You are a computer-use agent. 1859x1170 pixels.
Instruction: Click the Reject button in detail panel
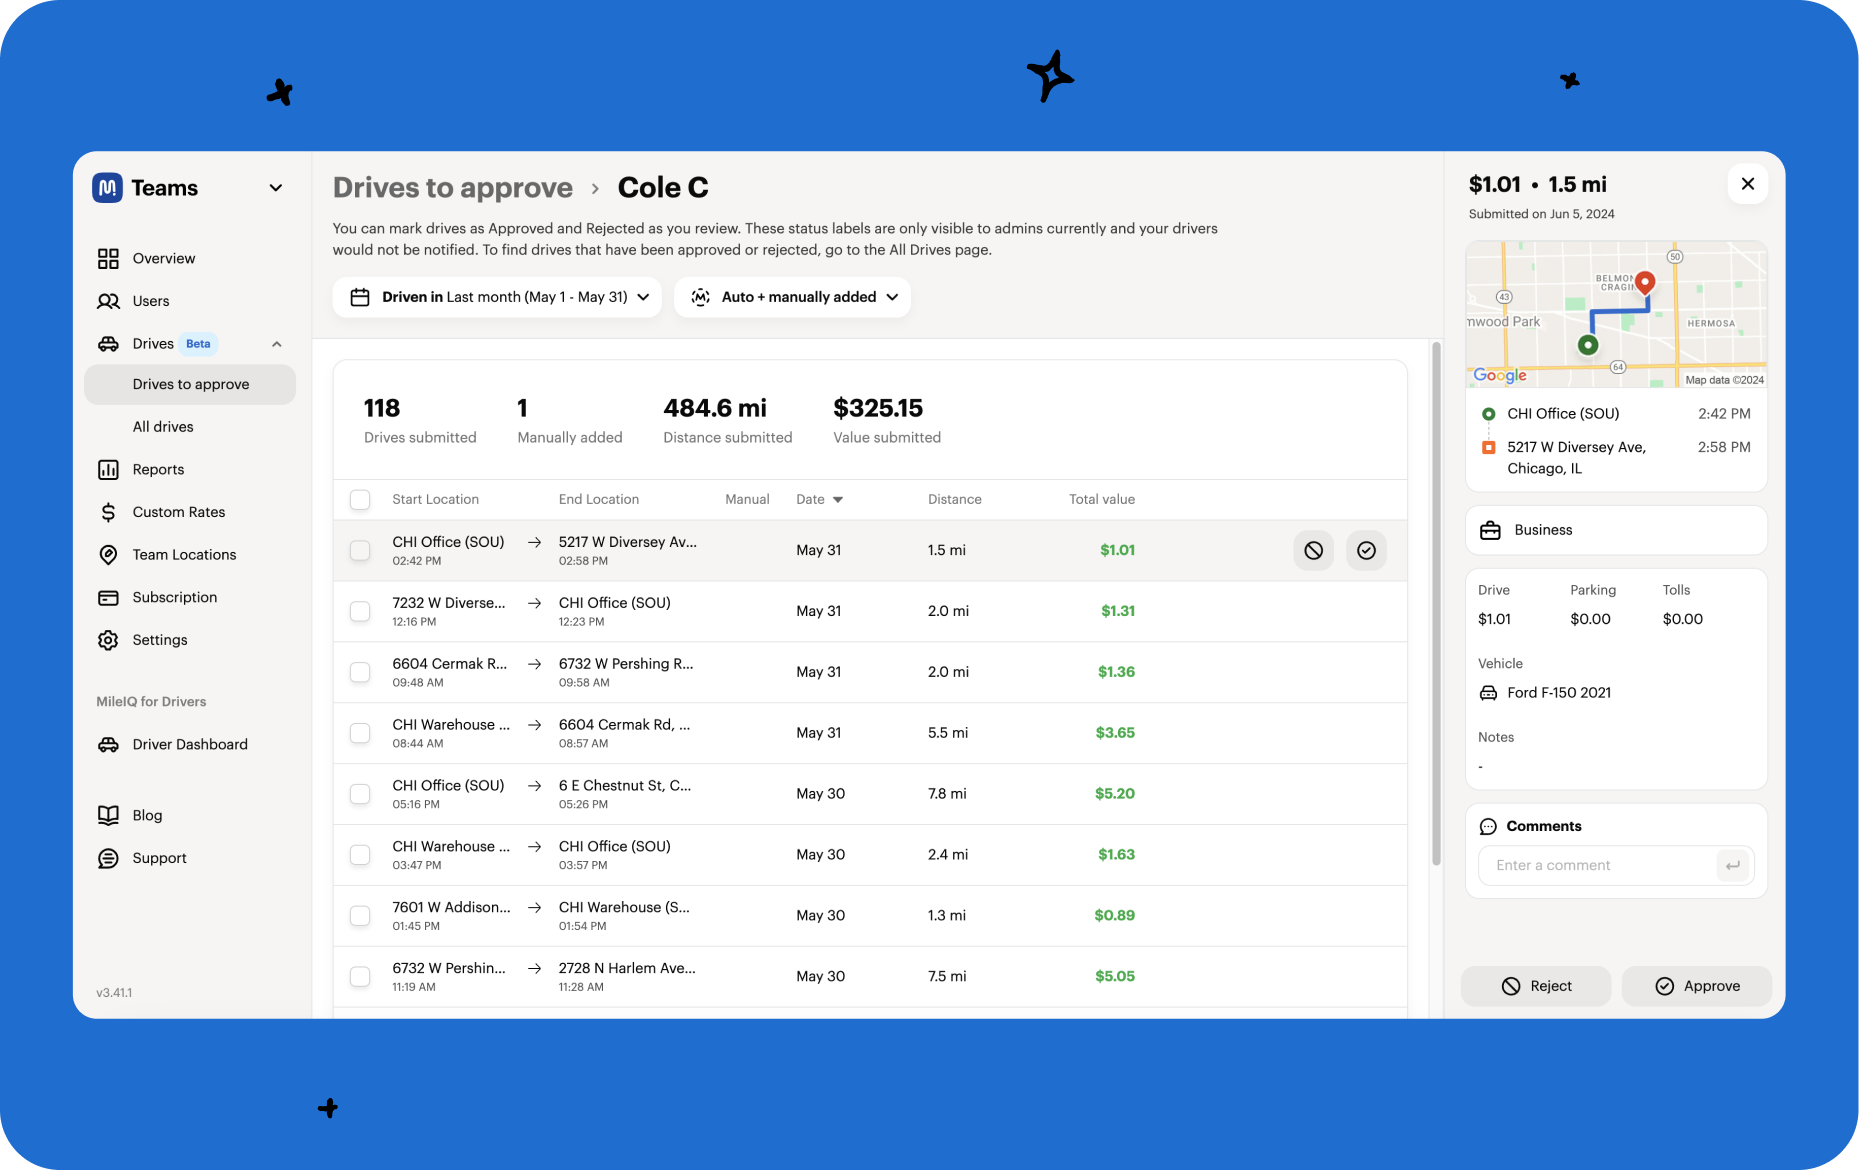click(1536, 987)
